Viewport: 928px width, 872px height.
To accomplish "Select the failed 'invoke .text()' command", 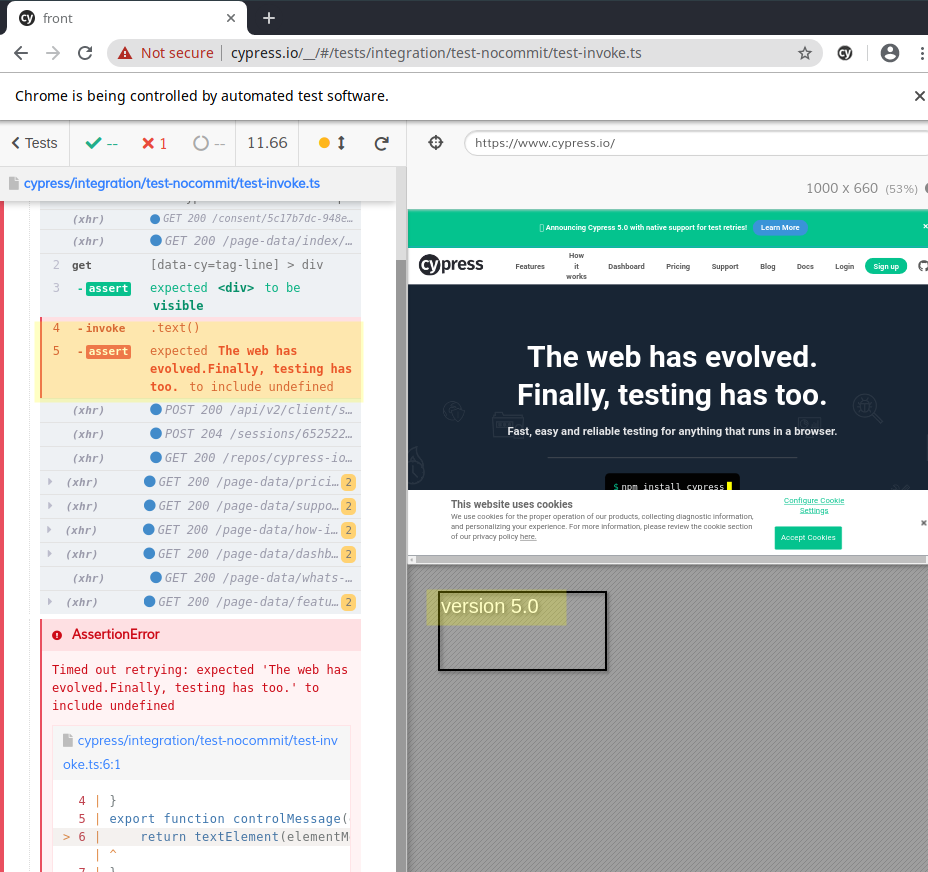I will tap(200, 328).
